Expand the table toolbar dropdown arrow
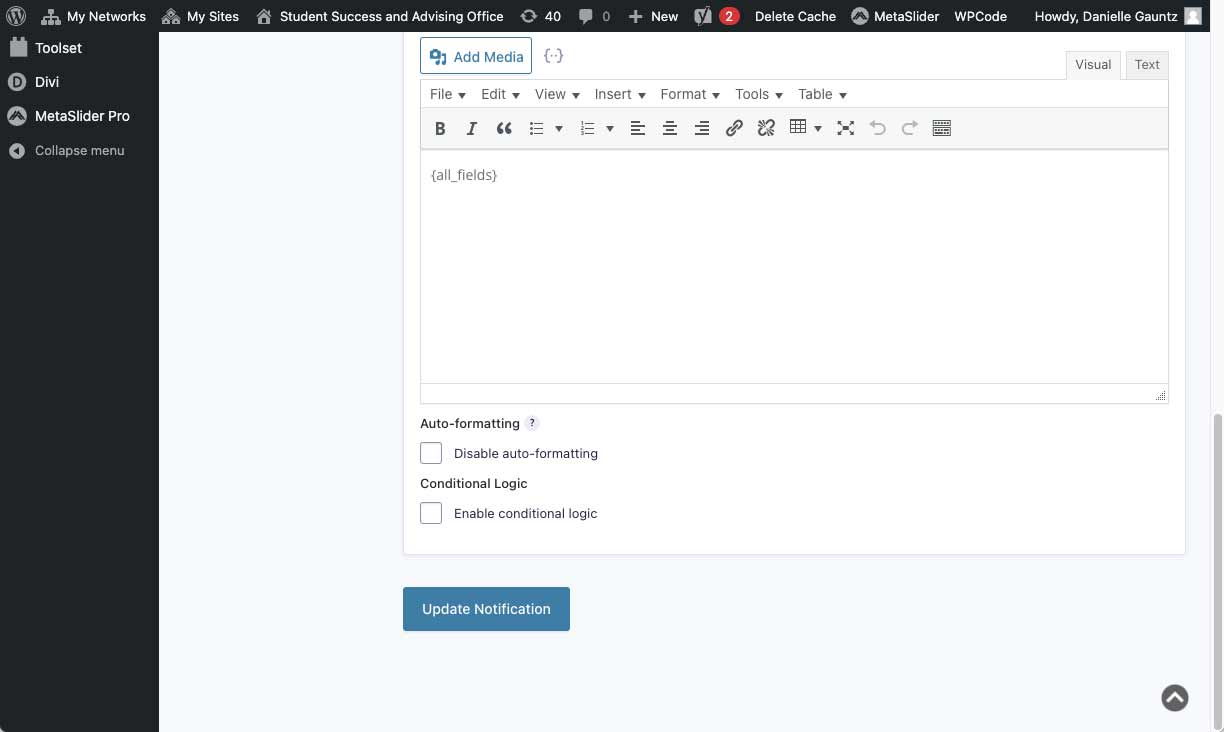 (x=818, y=128)
